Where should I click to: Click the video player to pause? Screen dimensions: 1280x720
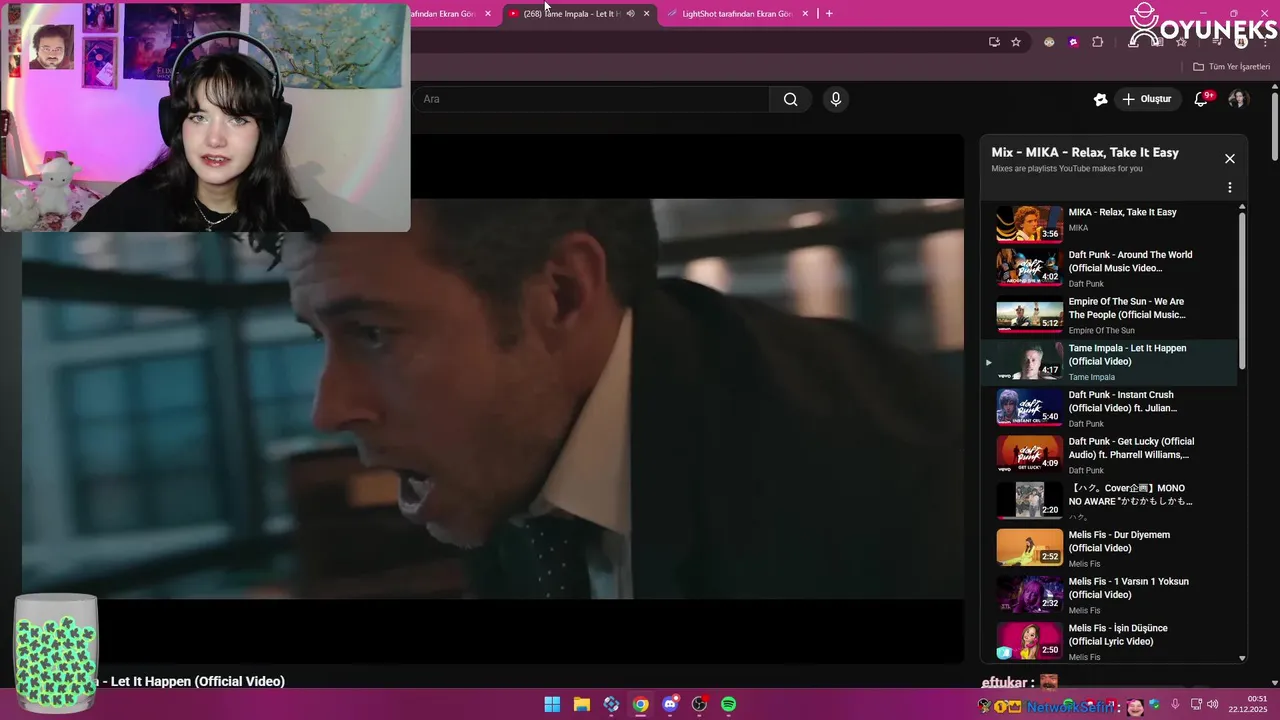click(493, 399)
